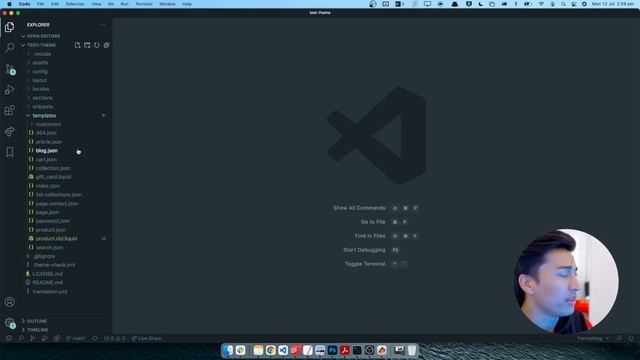
Task: Click the New Folder icon in Explorer
Action: pyautogui.click(x=87, y=45)
